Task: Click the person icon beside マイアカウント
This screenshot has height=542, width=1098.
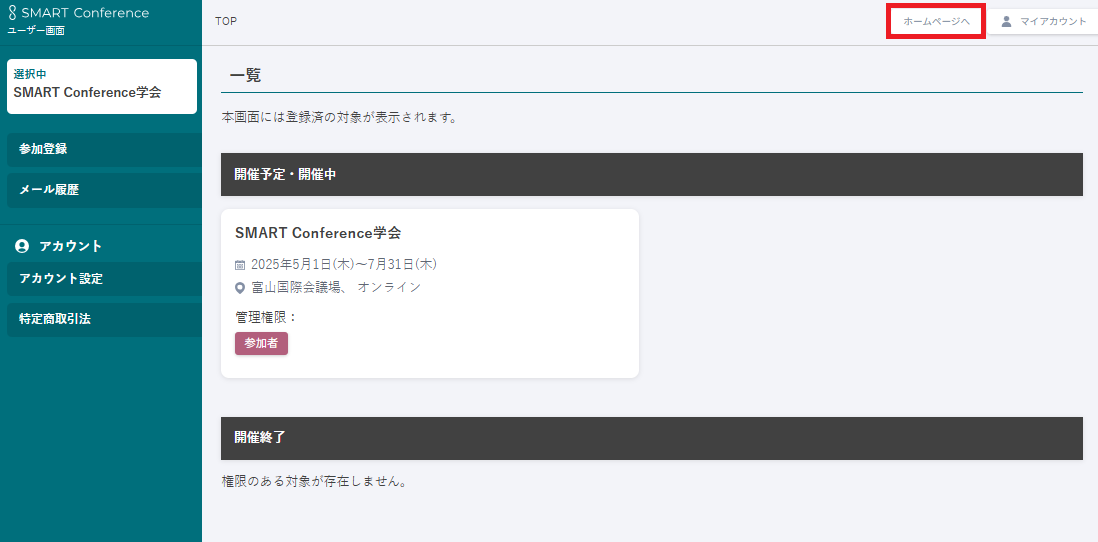Action: (x=1006, y=21)
